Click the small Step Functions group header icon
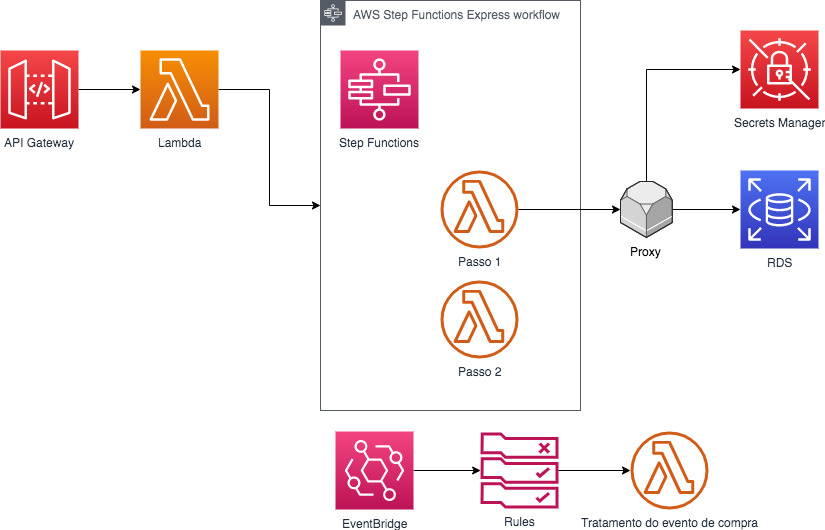 (333, 13)
